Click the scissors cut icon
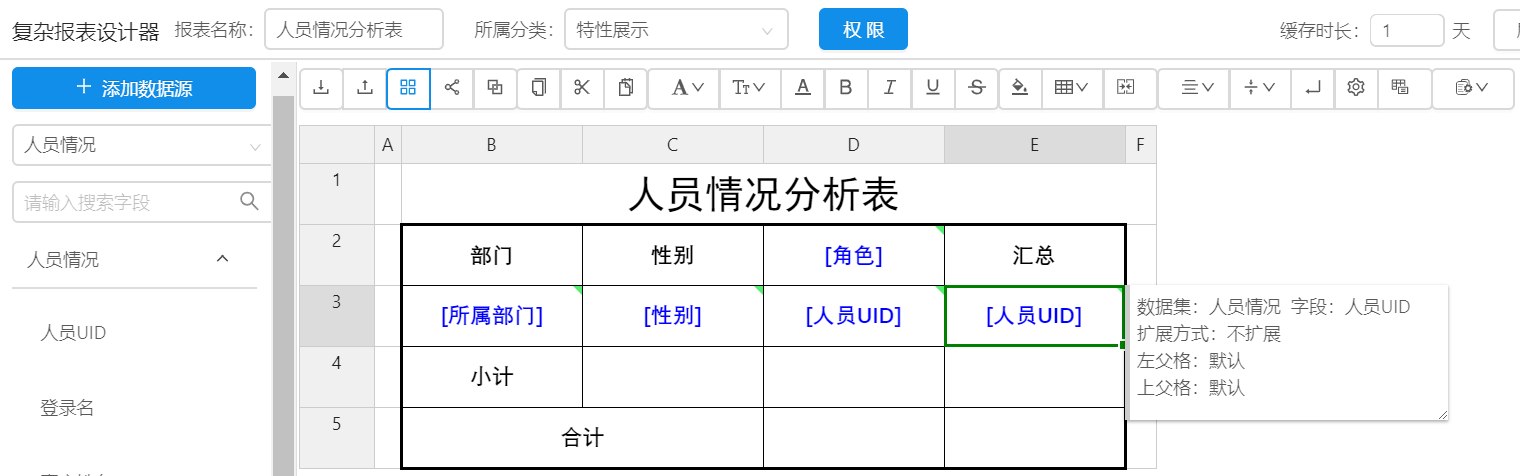 [x=582, y=88]
